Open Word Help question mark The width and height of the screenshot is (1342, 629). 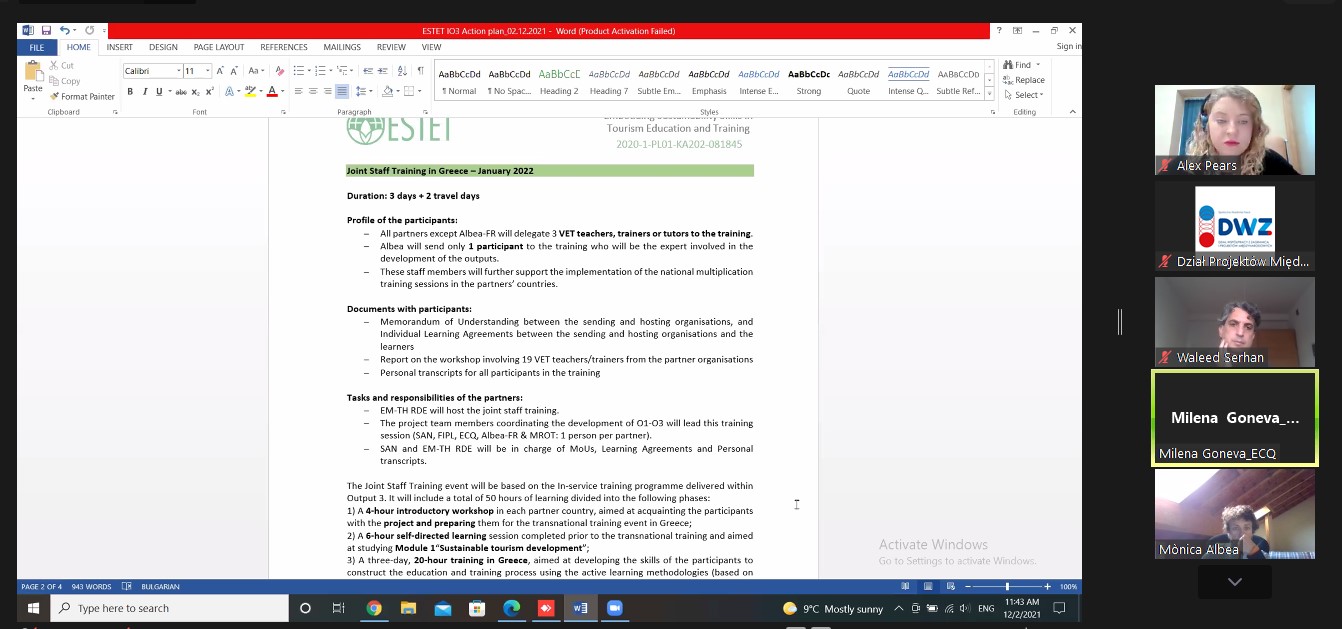click(999, 31)
